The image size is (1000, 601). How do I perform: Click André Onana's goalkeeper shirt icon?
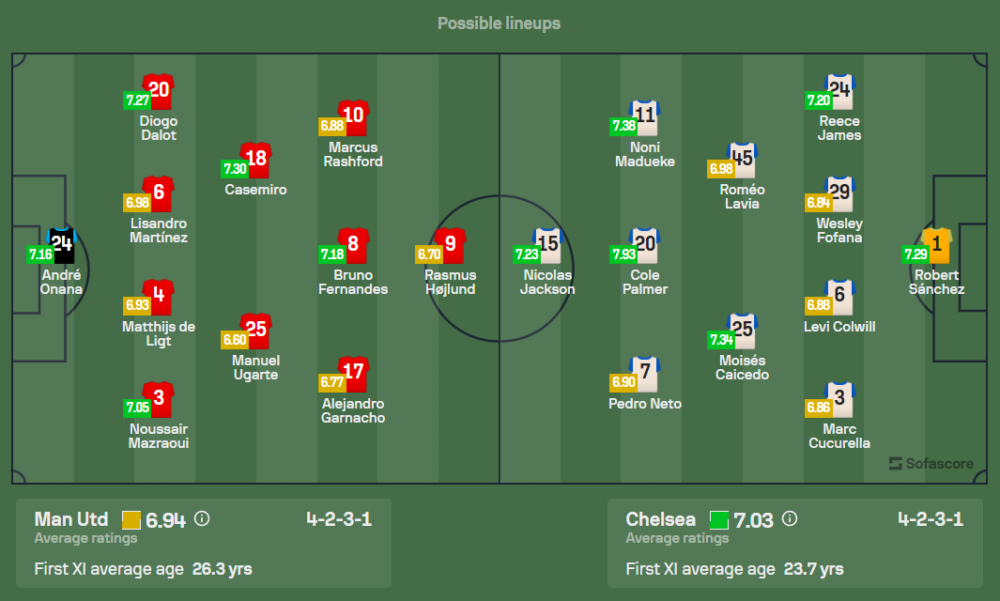coord(62,245)
